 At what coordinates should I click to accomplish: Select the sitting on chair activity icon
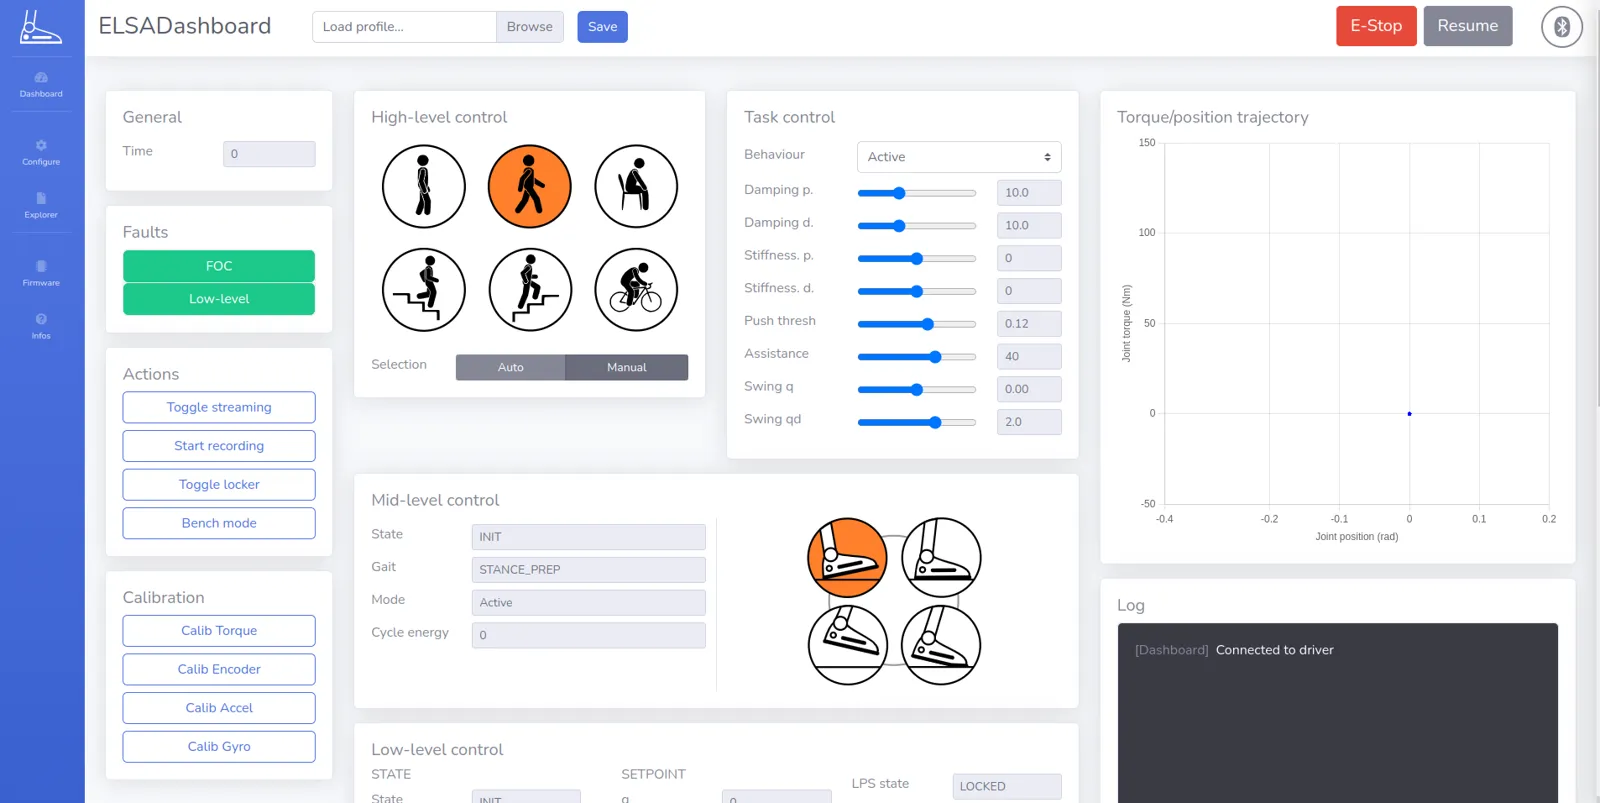click(636, 187)
